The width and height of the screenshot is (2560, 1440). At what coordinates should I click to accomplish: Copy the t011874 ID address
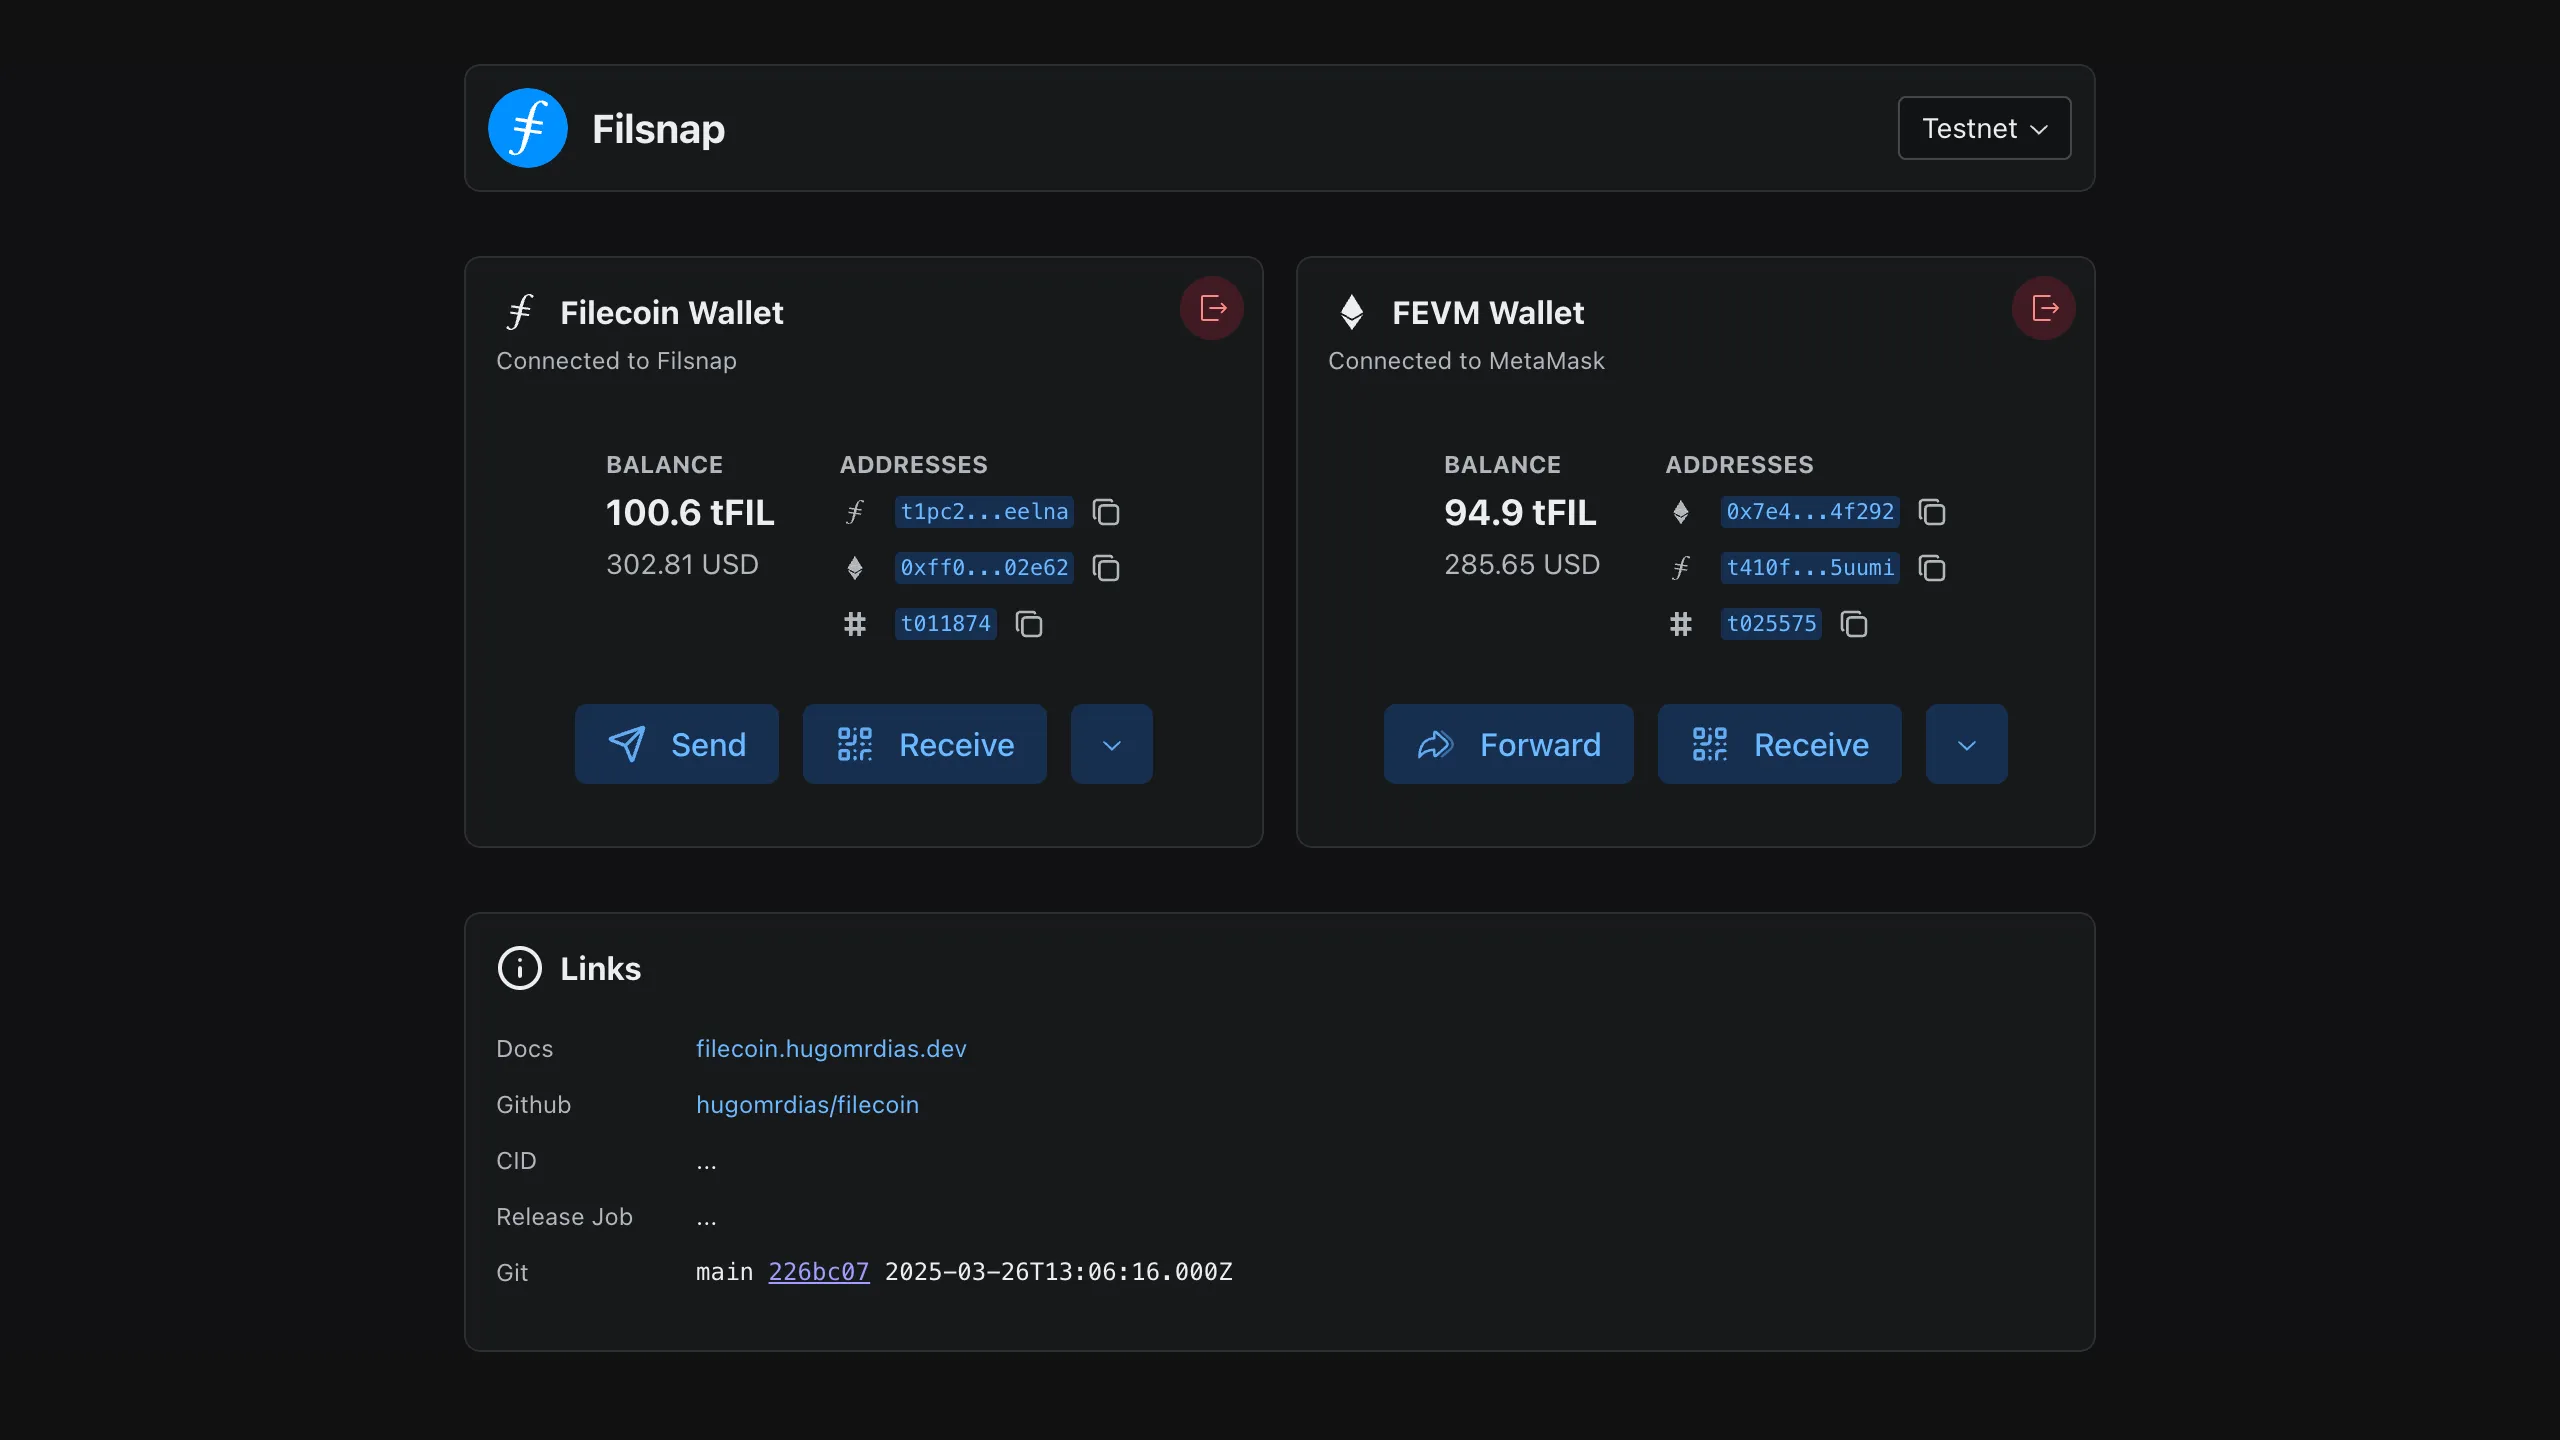(1029, 624)
